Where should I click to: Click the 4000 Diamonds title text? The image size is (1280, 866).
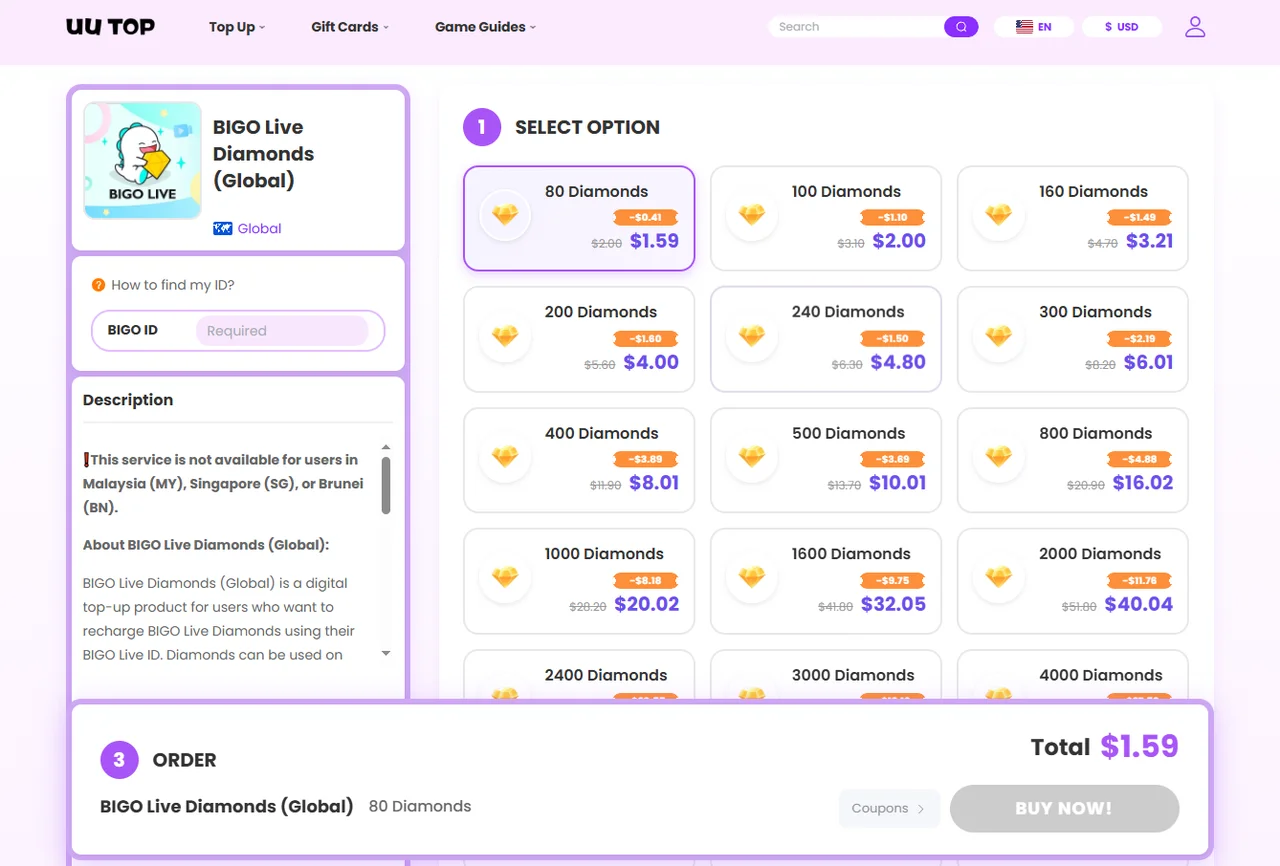point(1101,676)
